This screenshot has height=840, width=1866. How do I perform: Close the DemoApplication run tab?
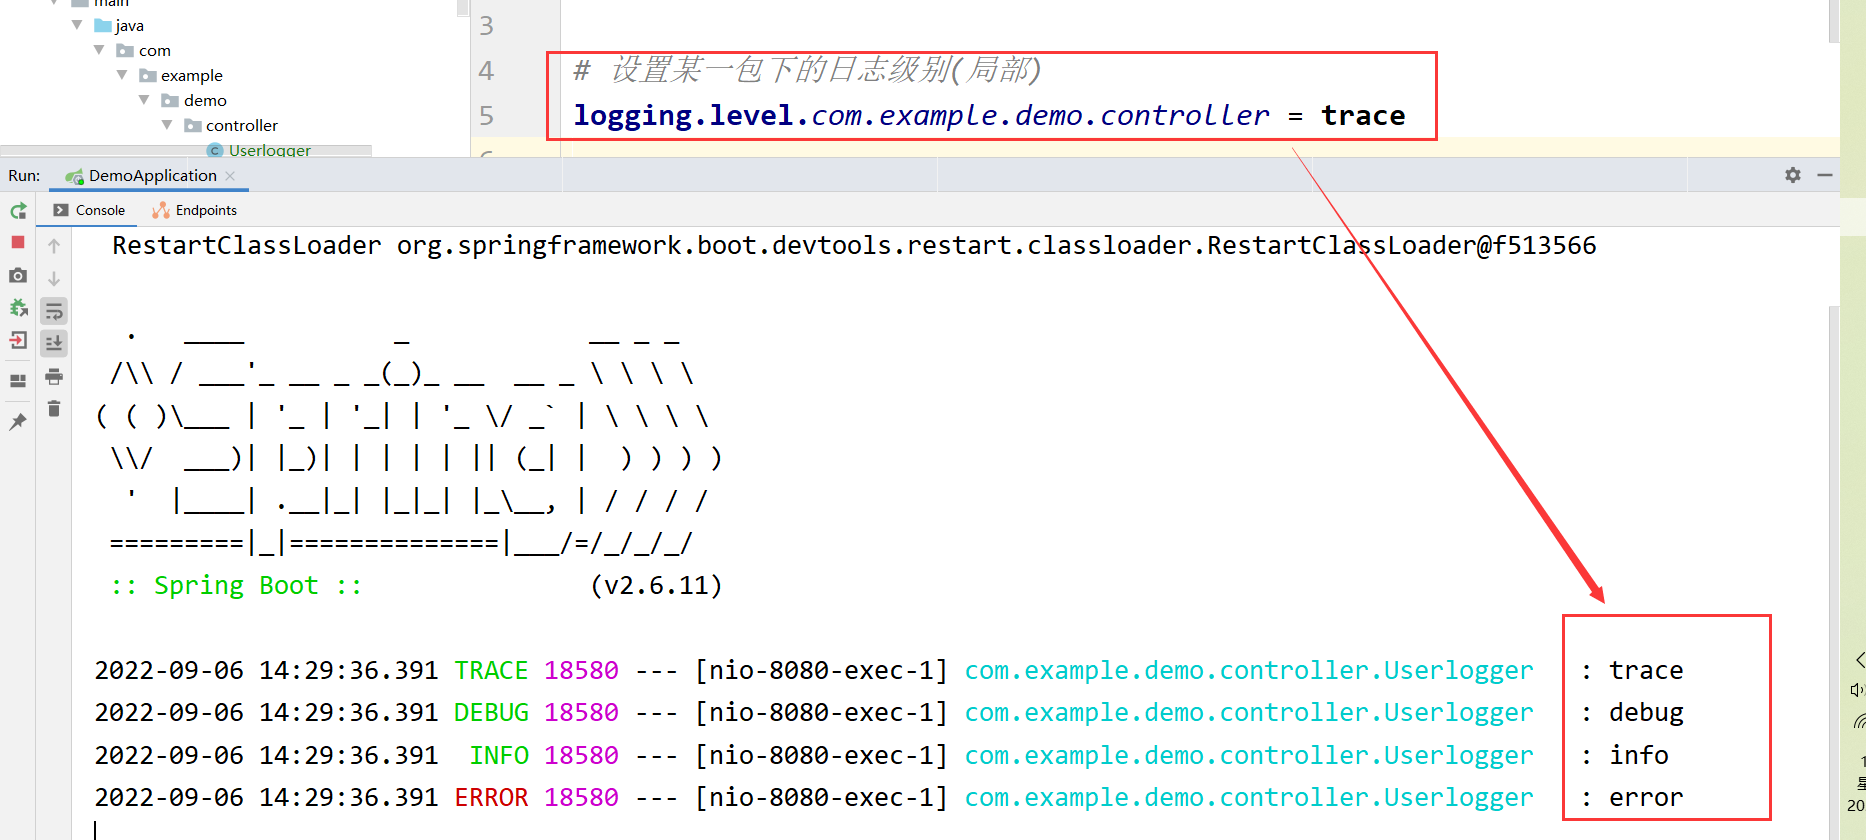tap(230, 176)
